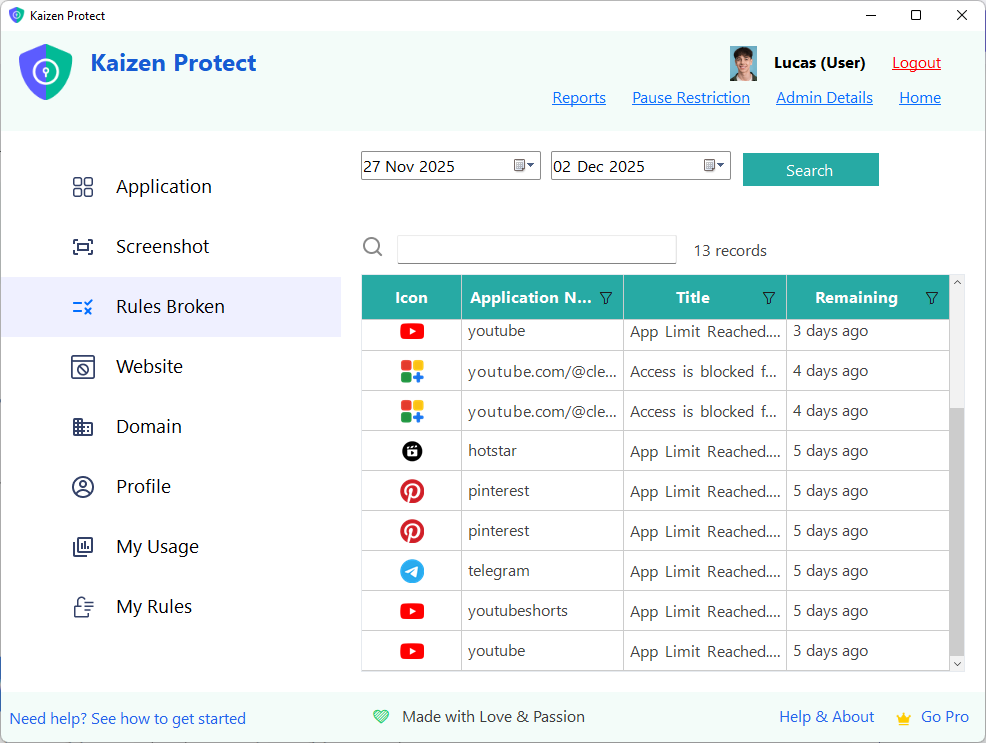Click the Kaizen Protect shield logo
Screen dimensions: 986x743
point(46,72)
